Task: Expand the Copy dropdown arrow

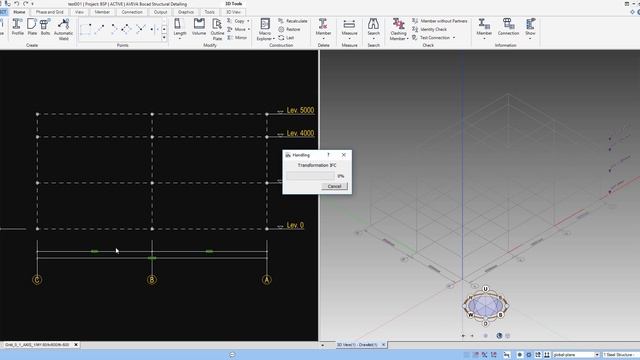Action: click(248, 21)
